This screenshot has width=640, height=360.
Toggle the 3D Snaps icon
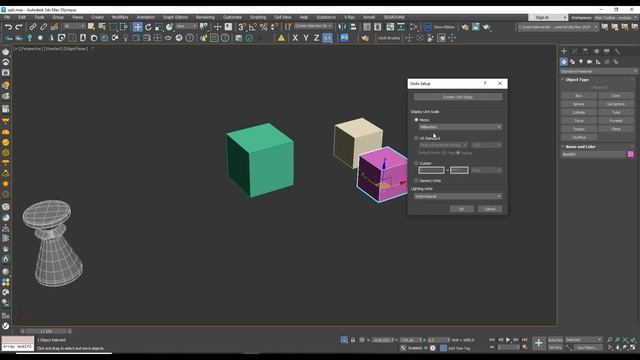coord(242,27)
